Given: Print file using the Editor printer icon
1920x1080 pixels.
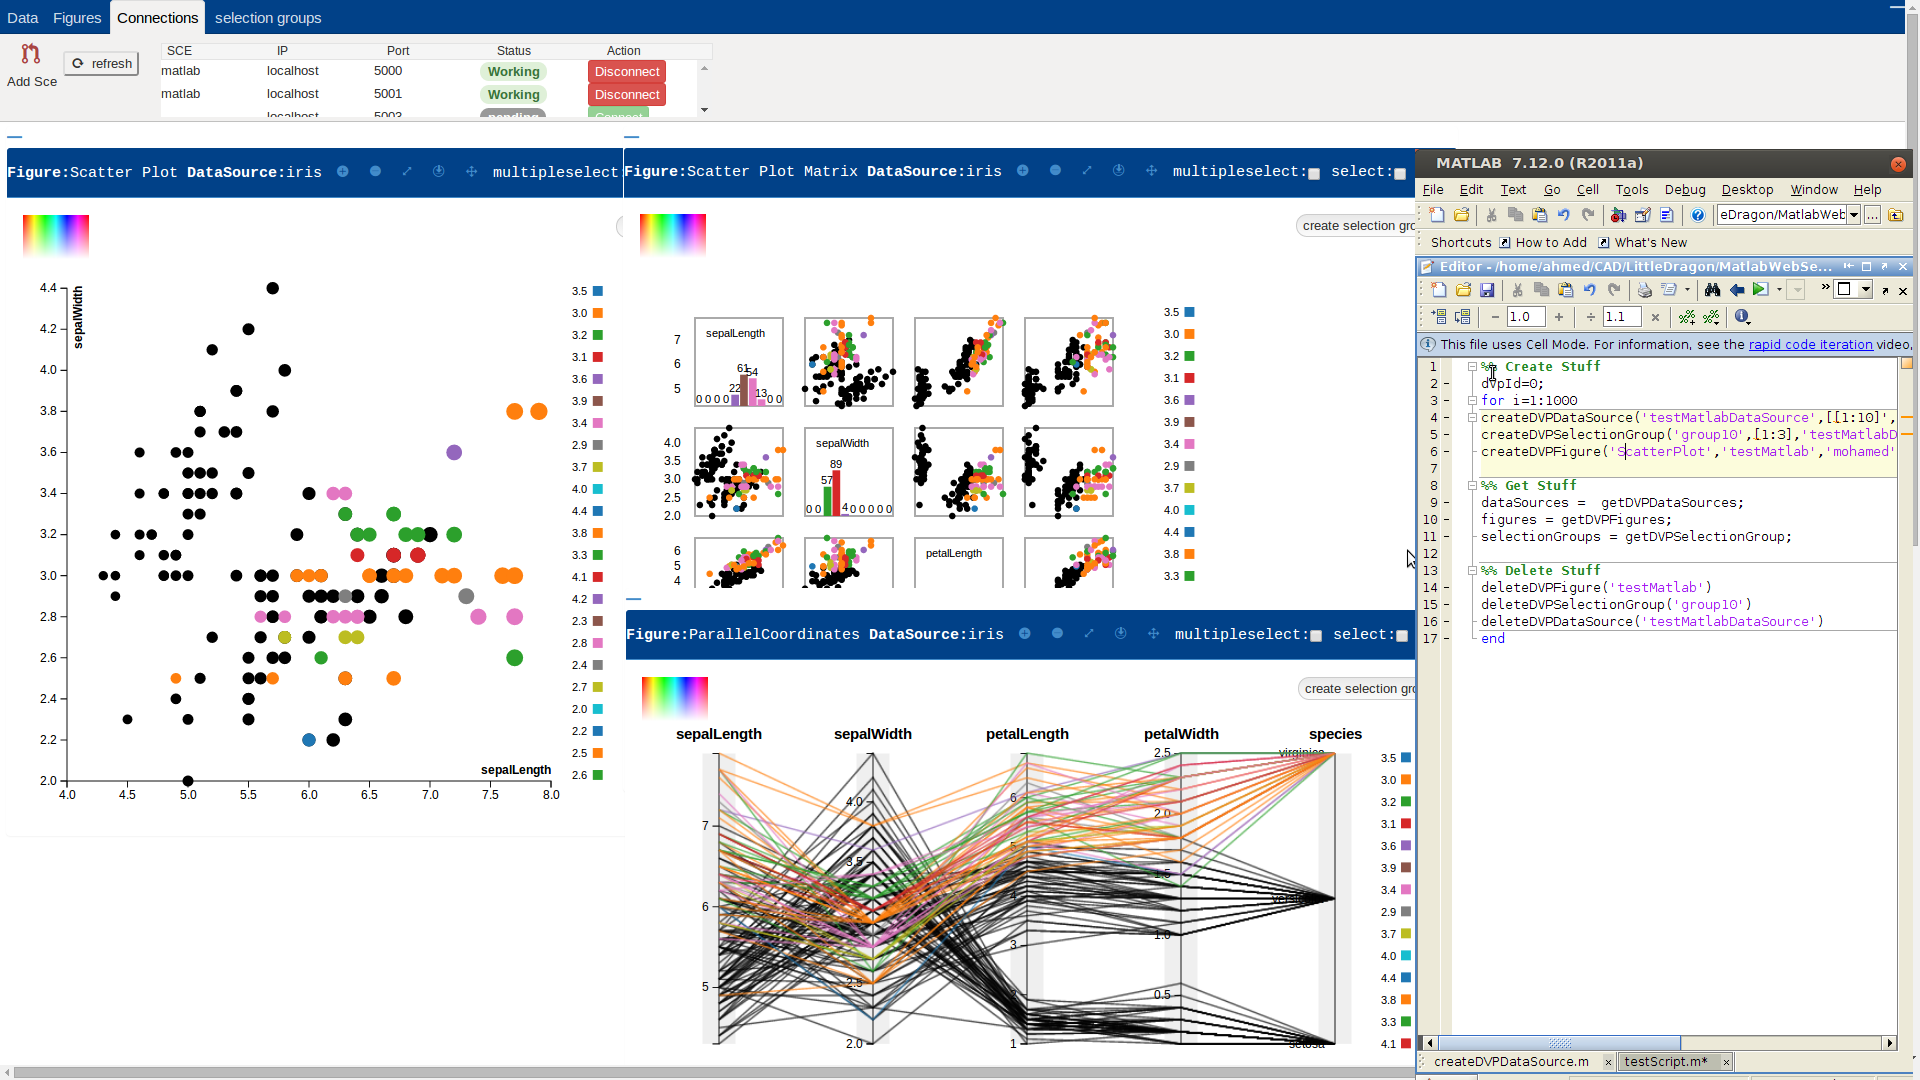Looking at the screenshot, I should coord(1644,290).
